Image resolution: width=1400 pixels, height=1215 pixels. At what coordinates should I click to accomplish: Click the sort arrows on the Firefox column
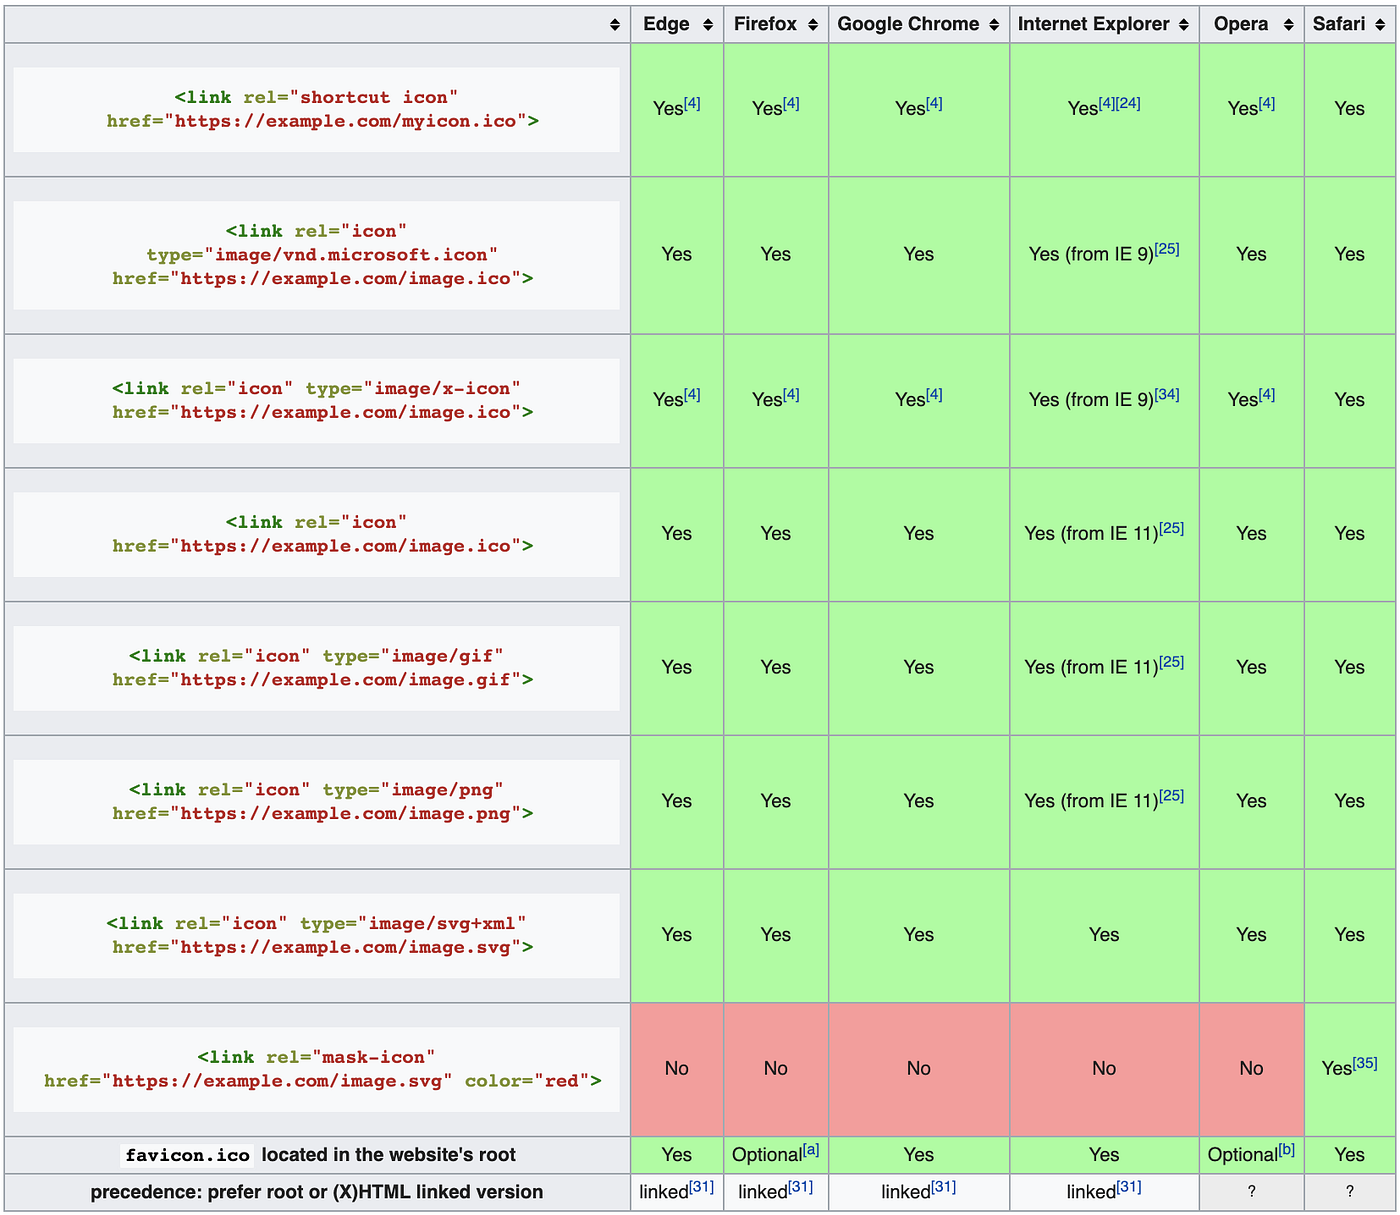pos(812,23)
